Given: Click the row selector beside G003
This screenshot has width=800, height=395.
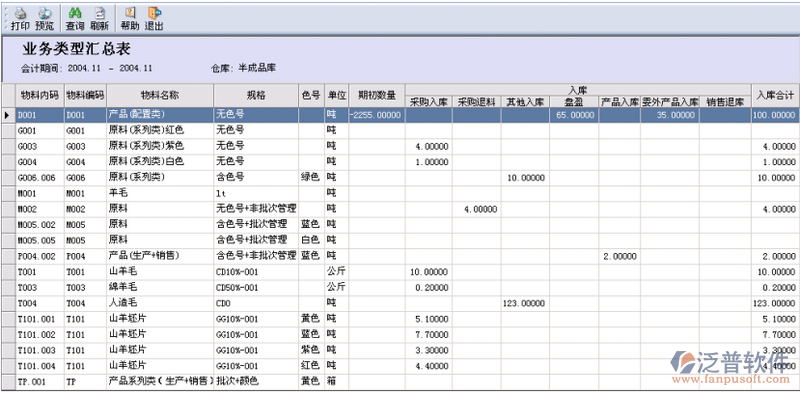Looking at the screenshot, I should coord(8,146).
